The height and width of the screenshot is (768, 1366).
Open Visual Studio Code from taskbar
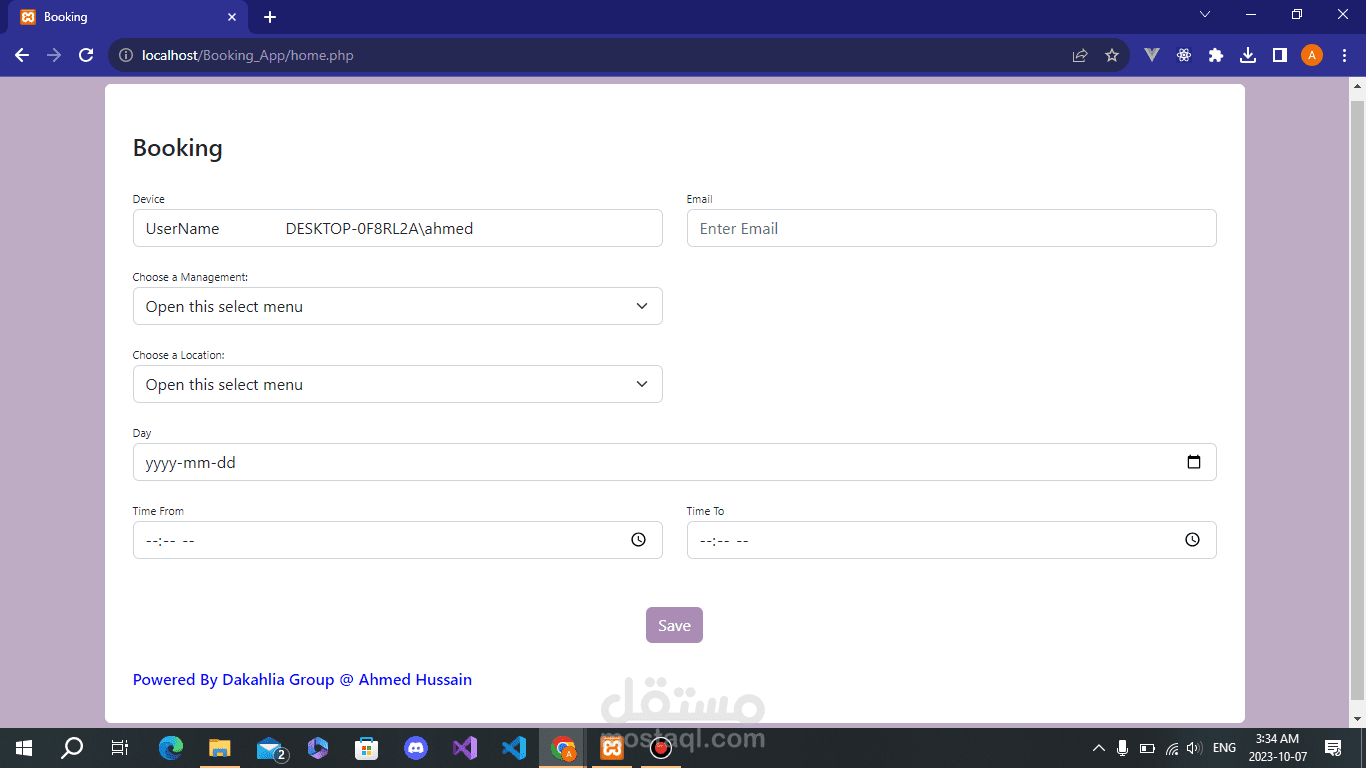514,748
